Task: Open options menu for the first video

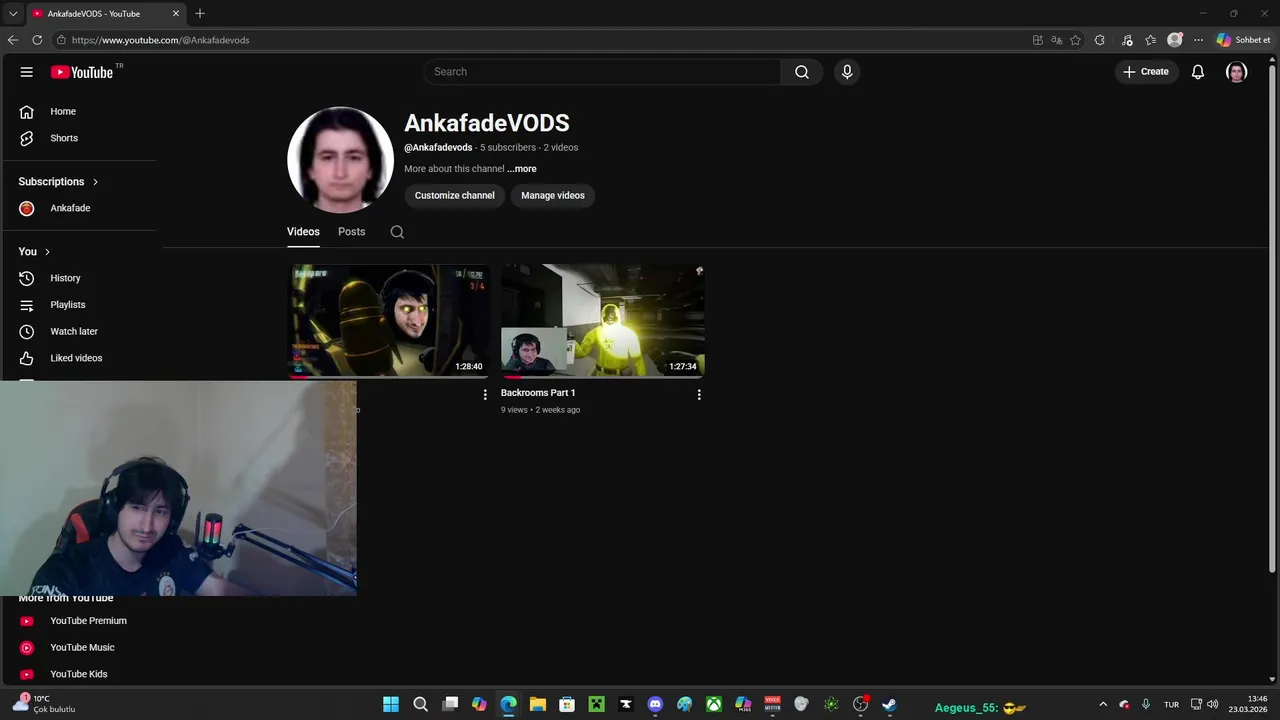Action: point(485,395)
